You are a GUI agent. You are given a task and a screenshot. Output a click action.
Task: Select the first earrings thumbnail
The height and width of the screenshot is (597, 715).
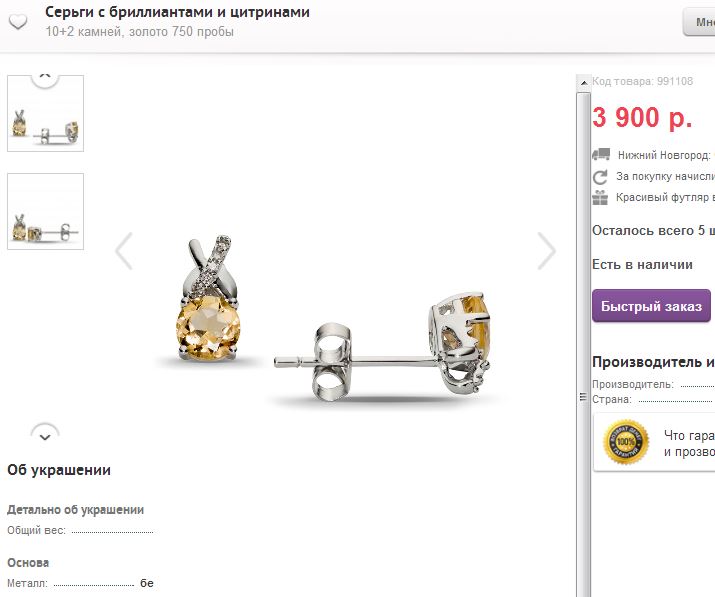[x=46, y=114]
